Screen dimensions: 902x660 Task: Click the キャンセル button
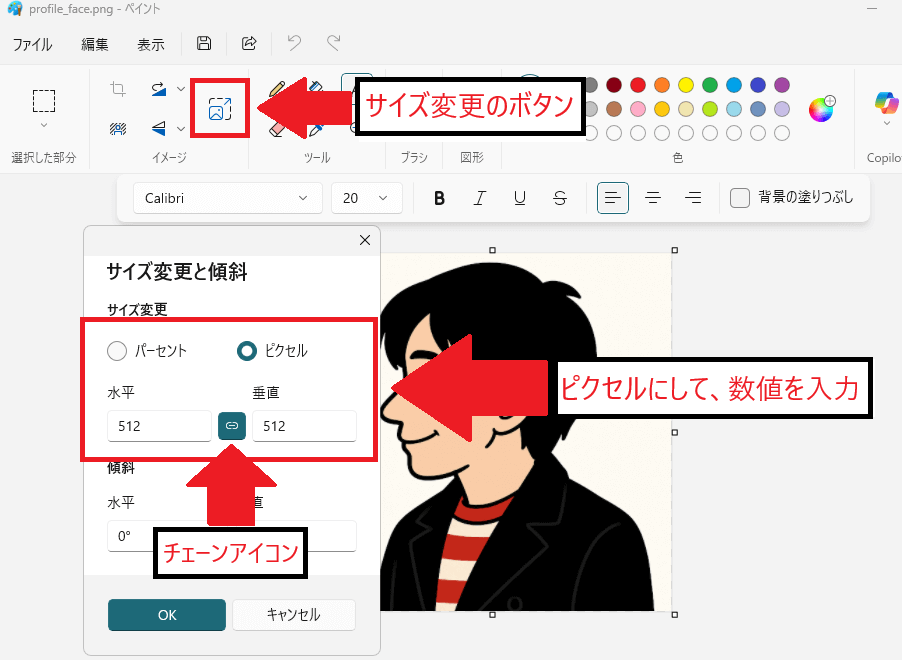[x=293, y=615]
